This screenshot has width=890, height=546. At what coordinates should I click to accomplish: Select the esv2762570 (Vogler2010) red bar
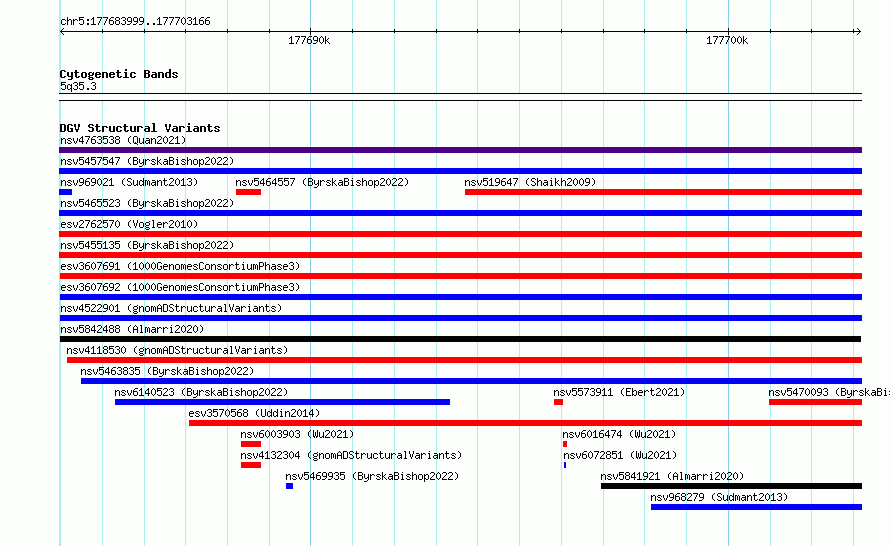(460, 234)
